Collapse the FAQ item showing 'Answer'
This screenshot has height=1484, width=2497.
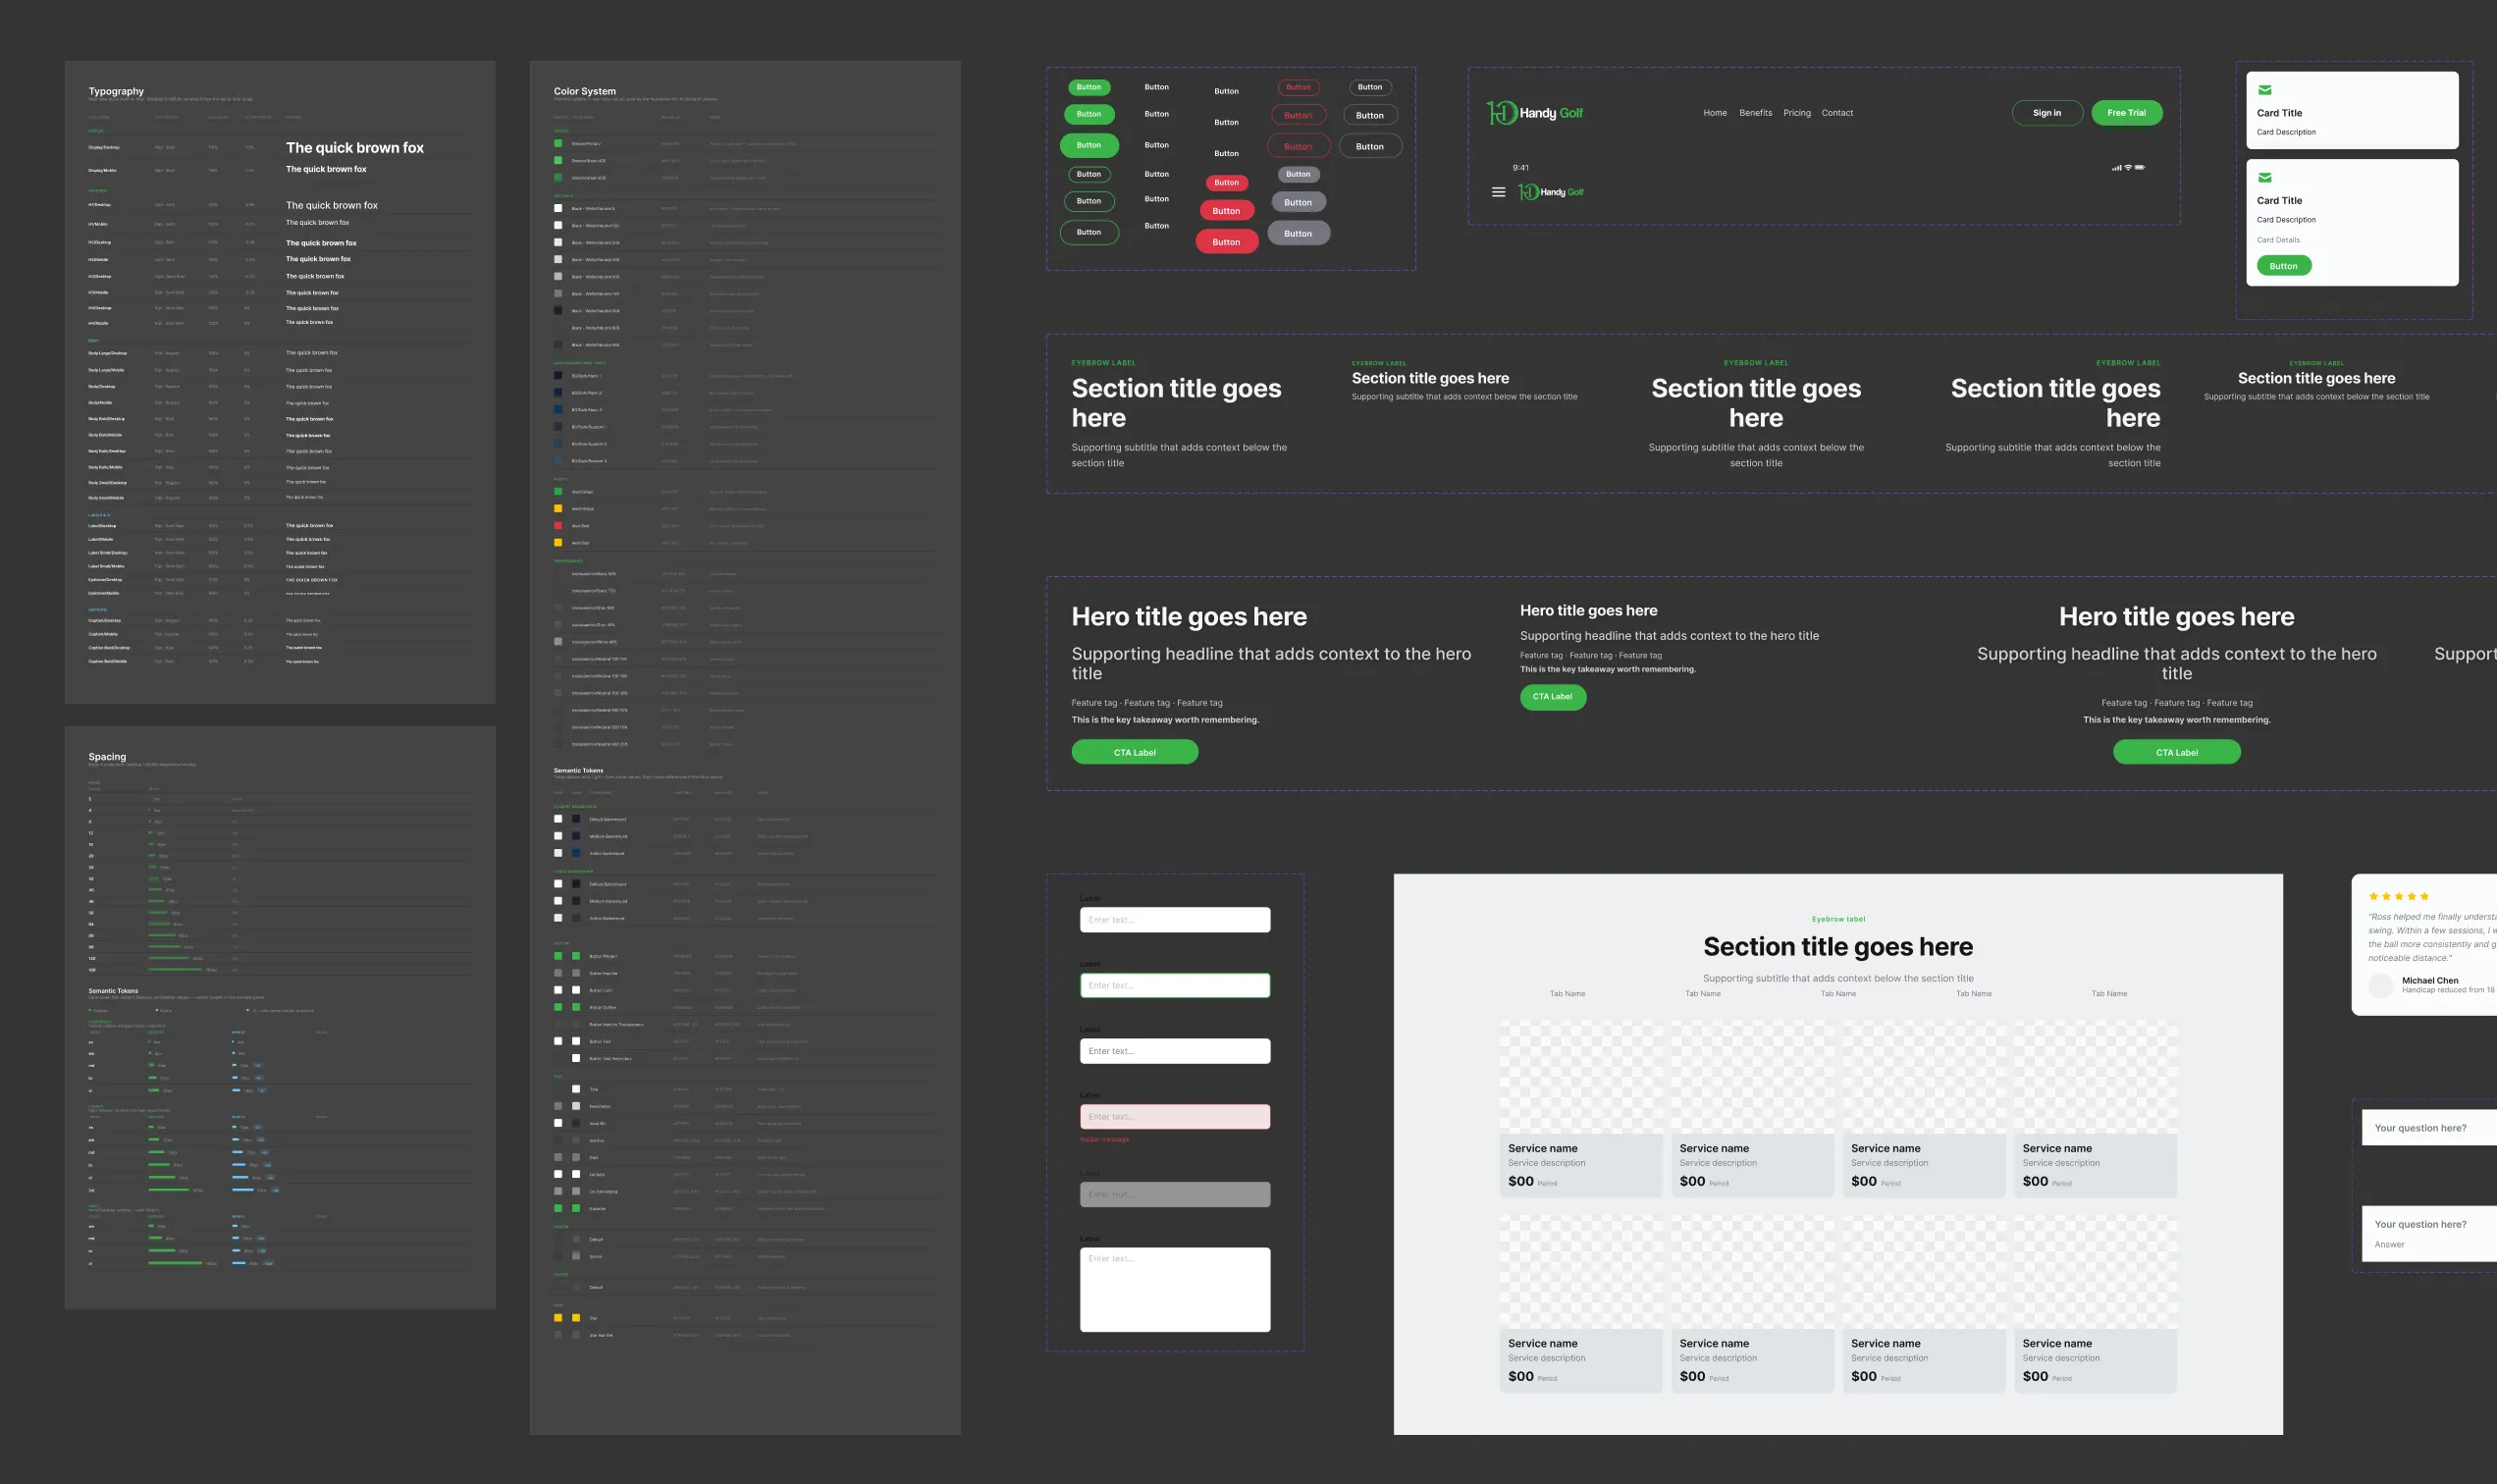2428,1234
